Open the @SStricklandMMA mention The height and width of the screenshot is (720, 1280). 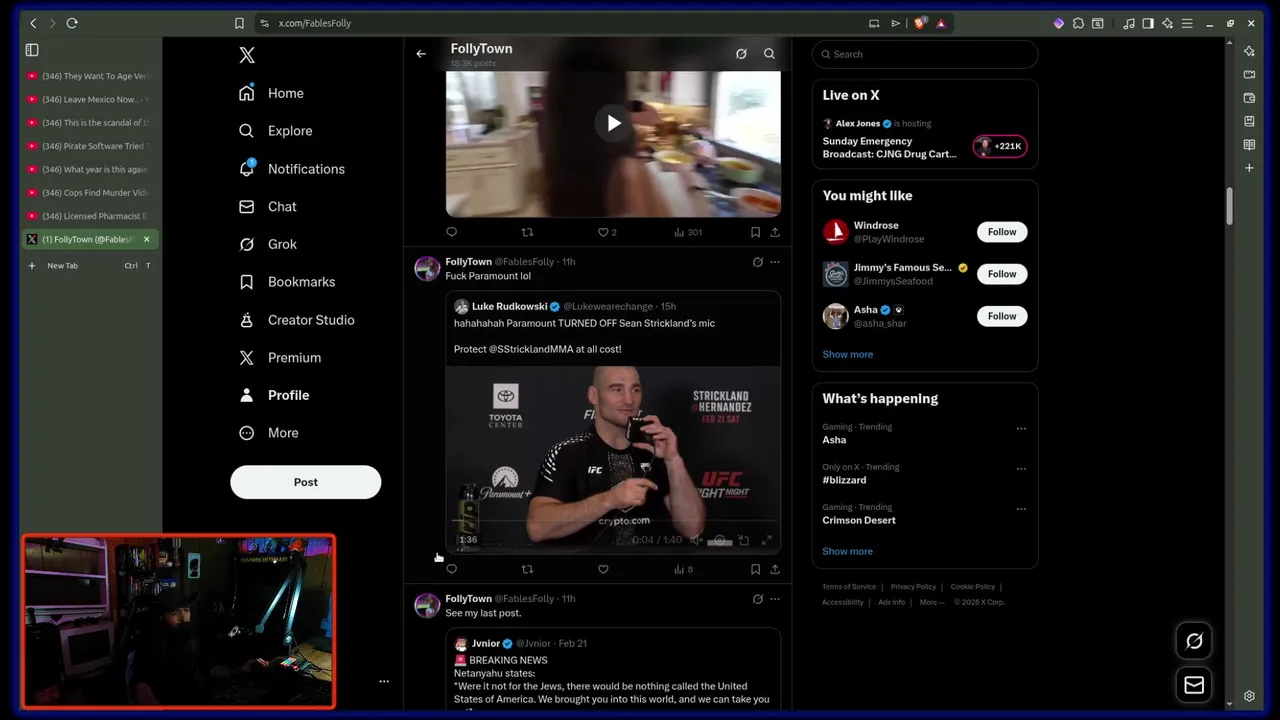point(531,349)
